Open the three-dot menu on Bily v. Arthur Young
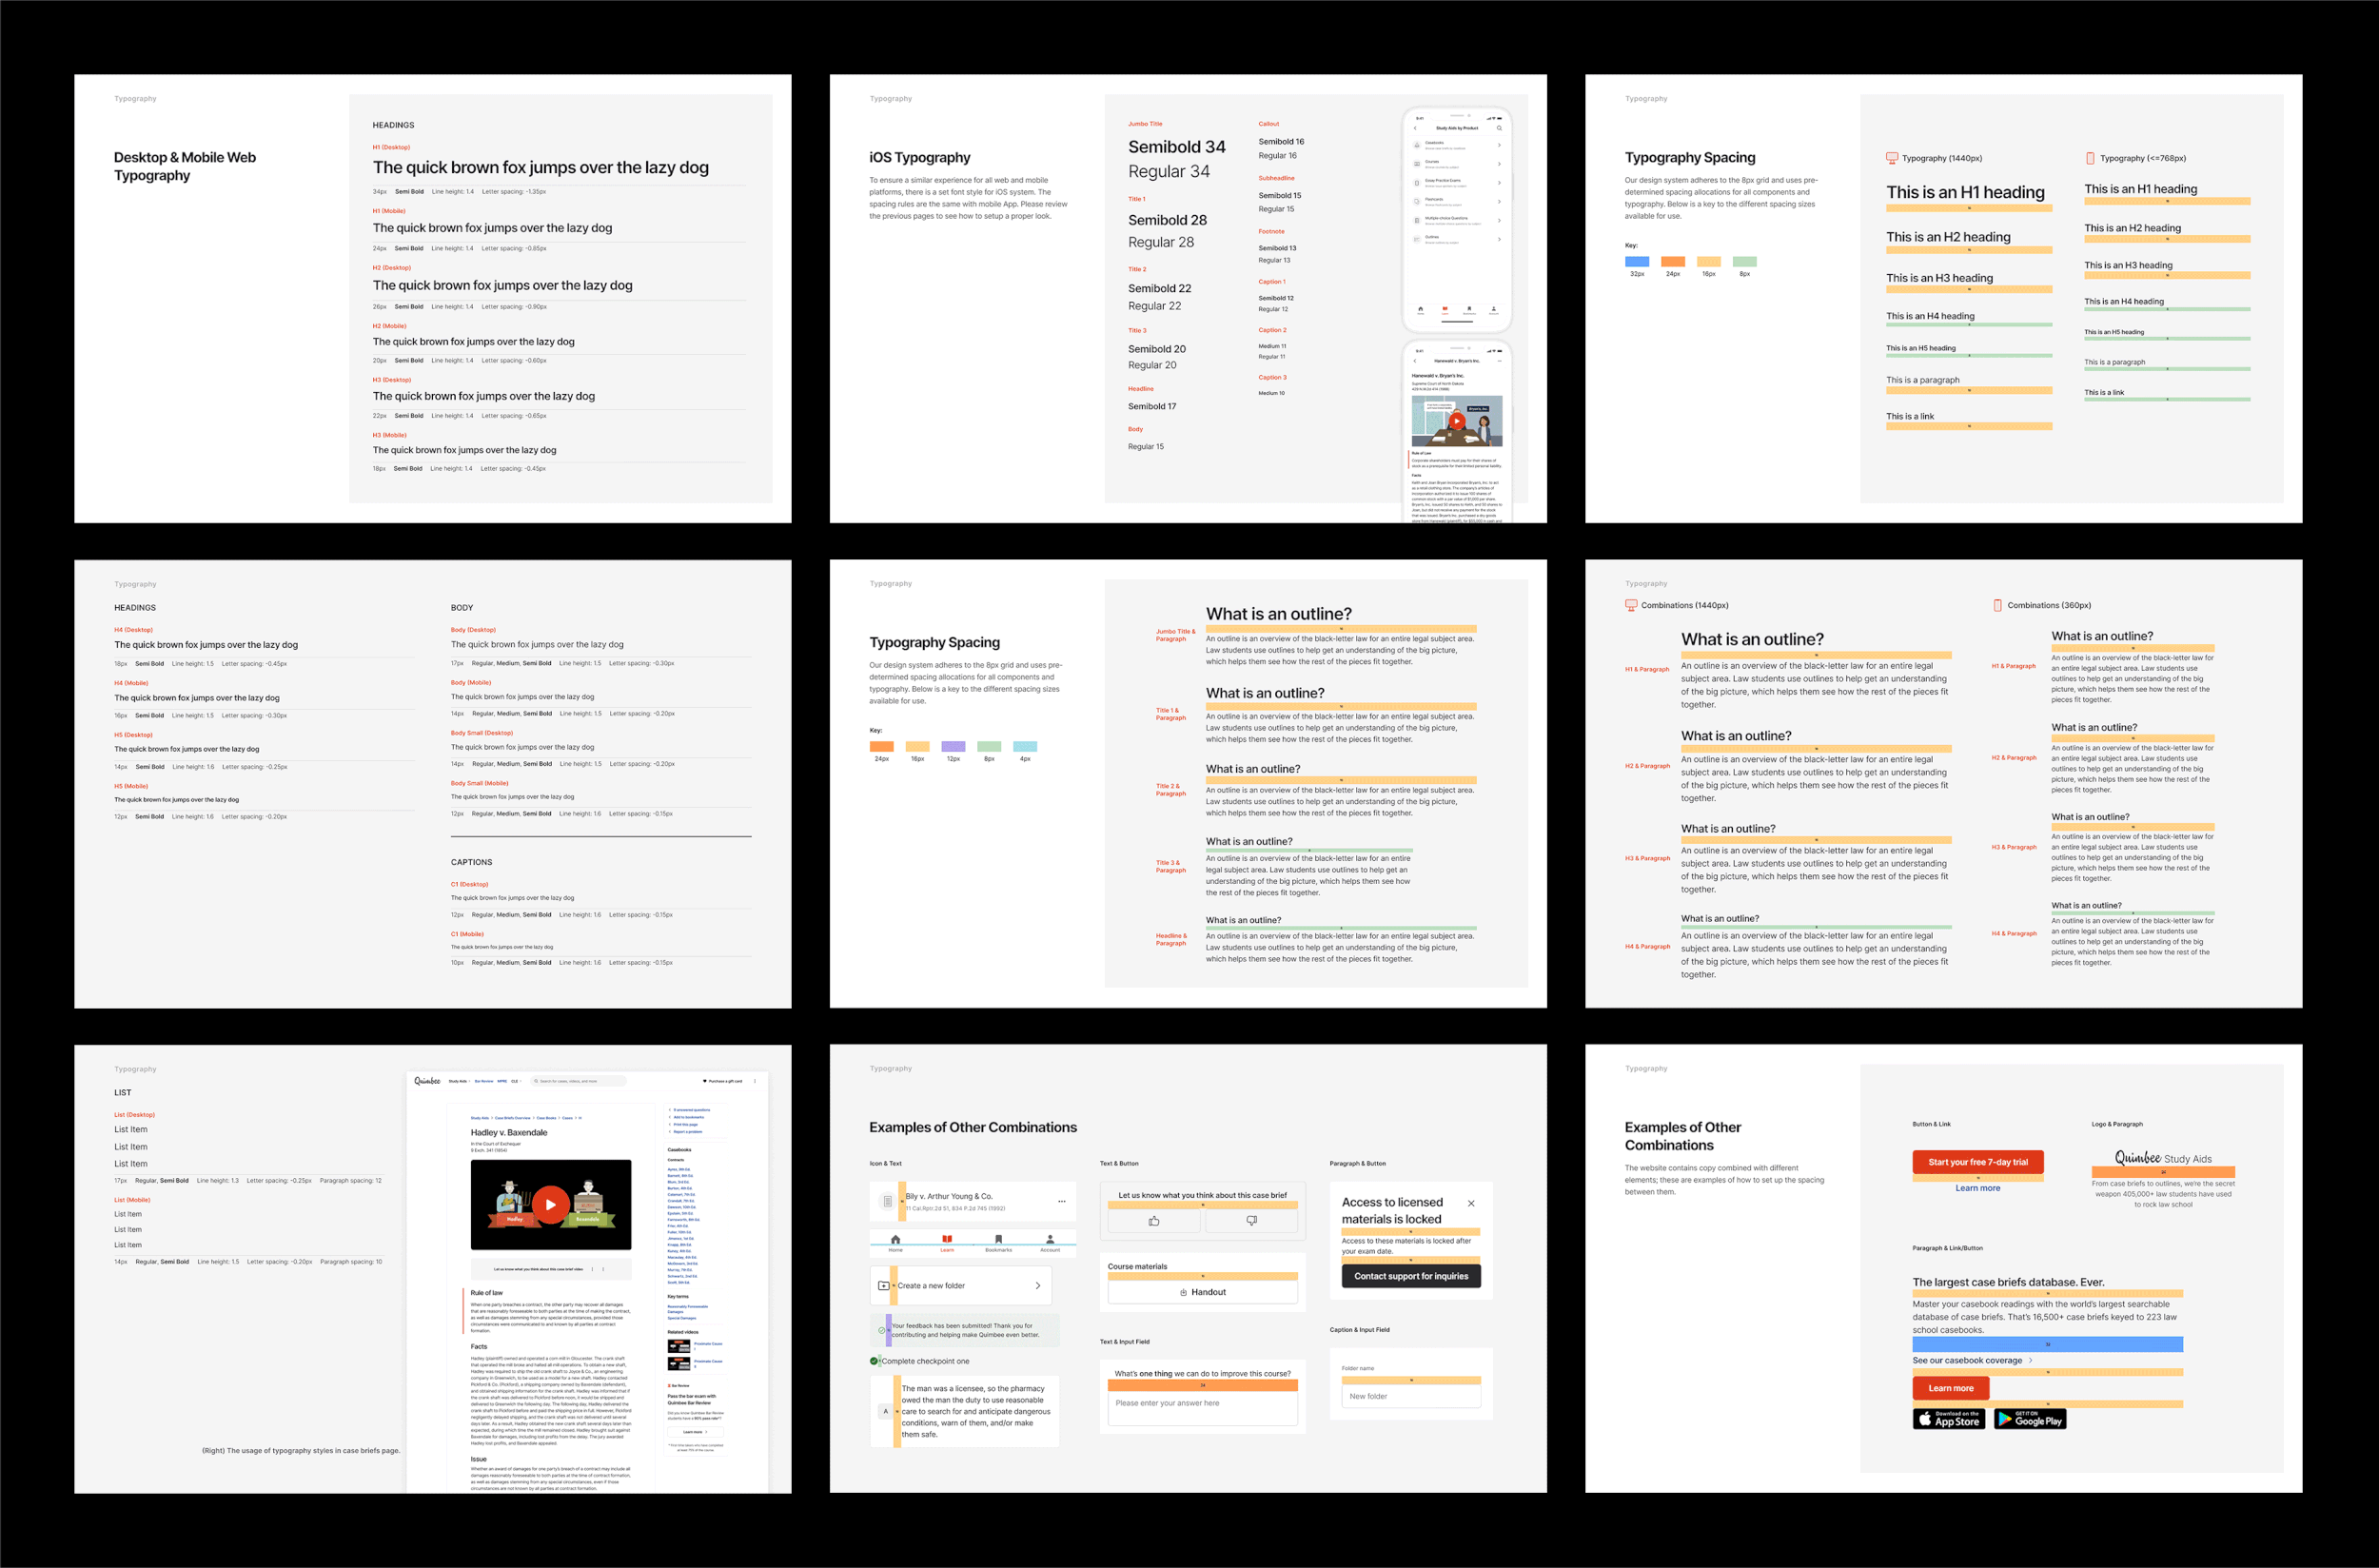The image size is (2379, 1568). (x=1062, y=1201)
